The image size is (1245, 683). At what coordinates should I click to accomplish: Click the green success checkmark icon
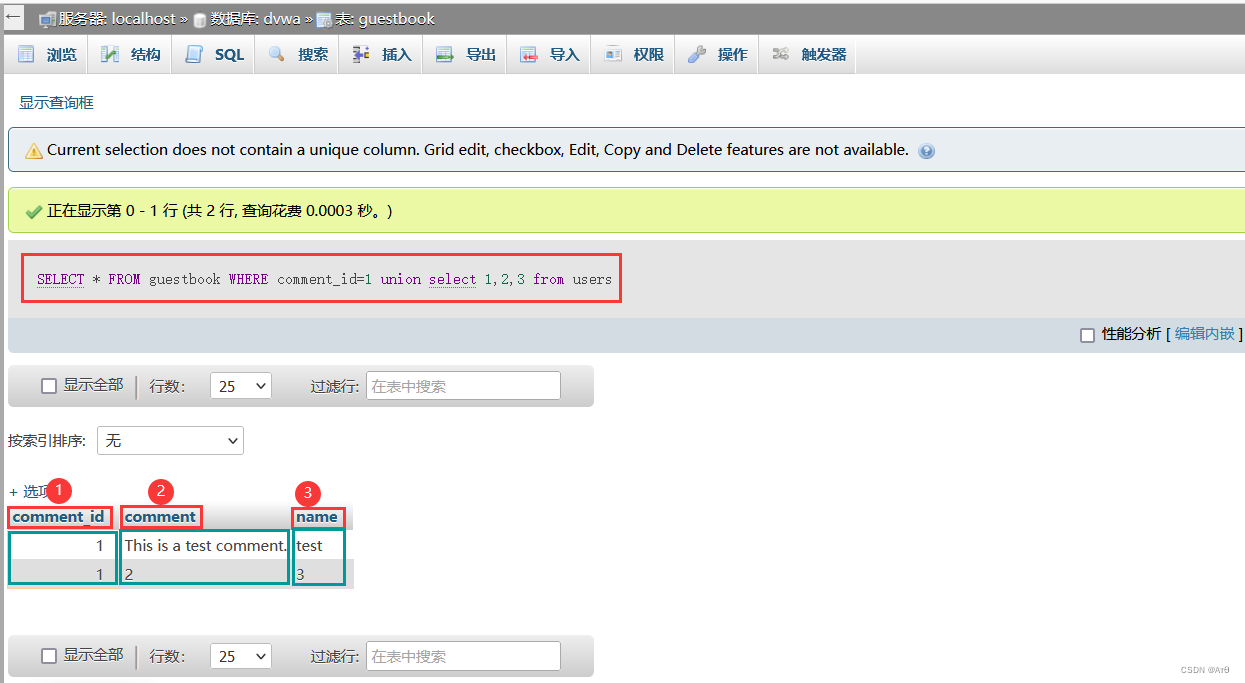pyautogui.click(x=34, y=211)
